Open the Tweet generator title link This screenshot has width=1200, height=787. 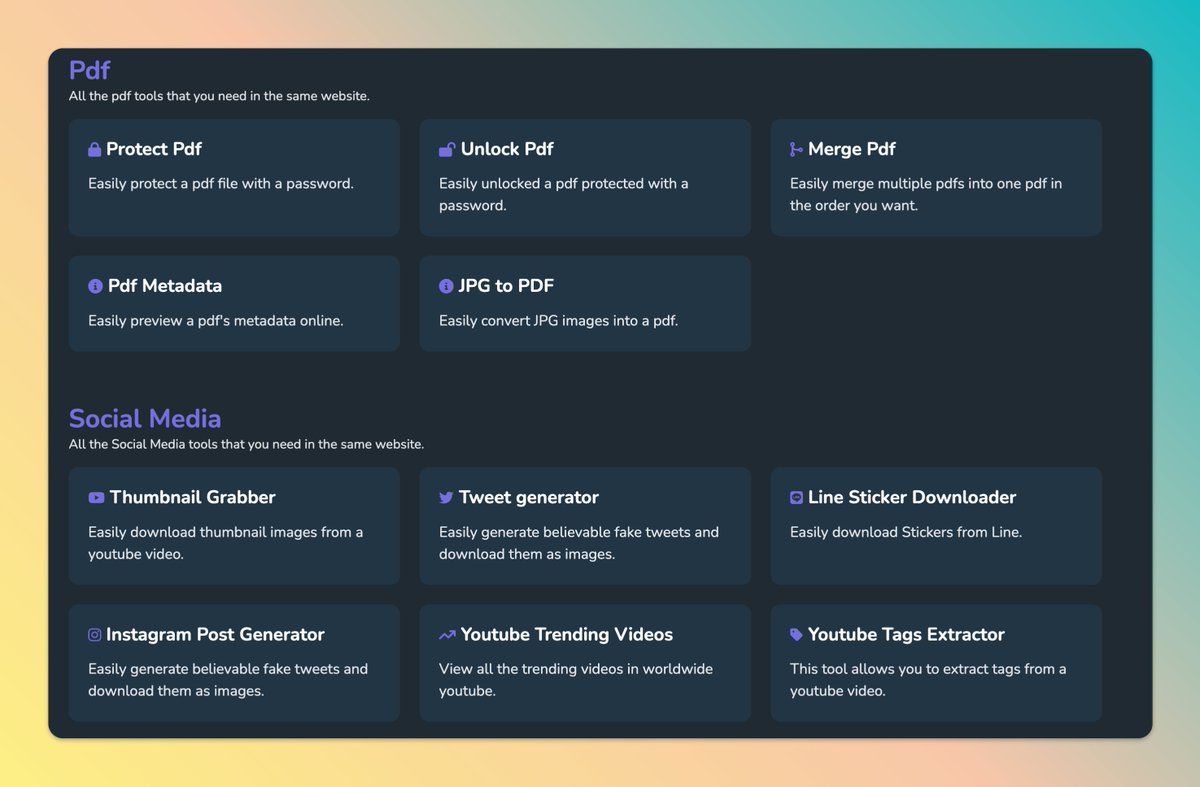[x=529, y=497]
